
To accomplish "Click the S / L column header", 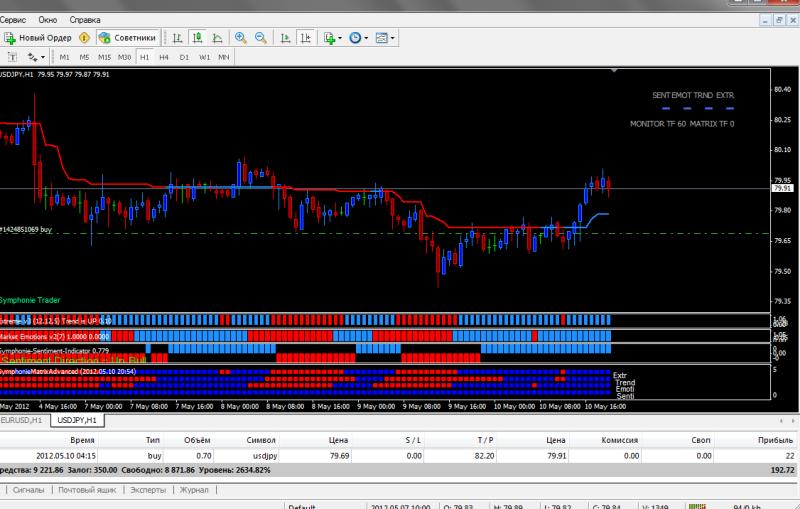I will (x=413, y=440).
